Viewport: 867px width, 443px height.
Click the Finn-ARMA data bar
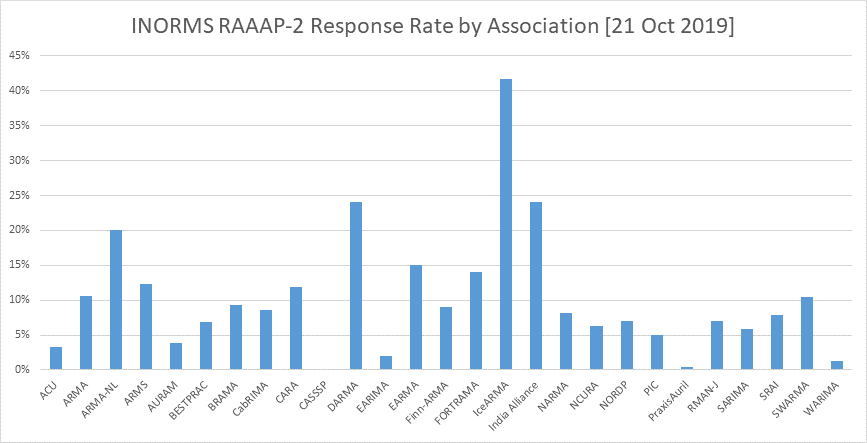pos(446,338)
